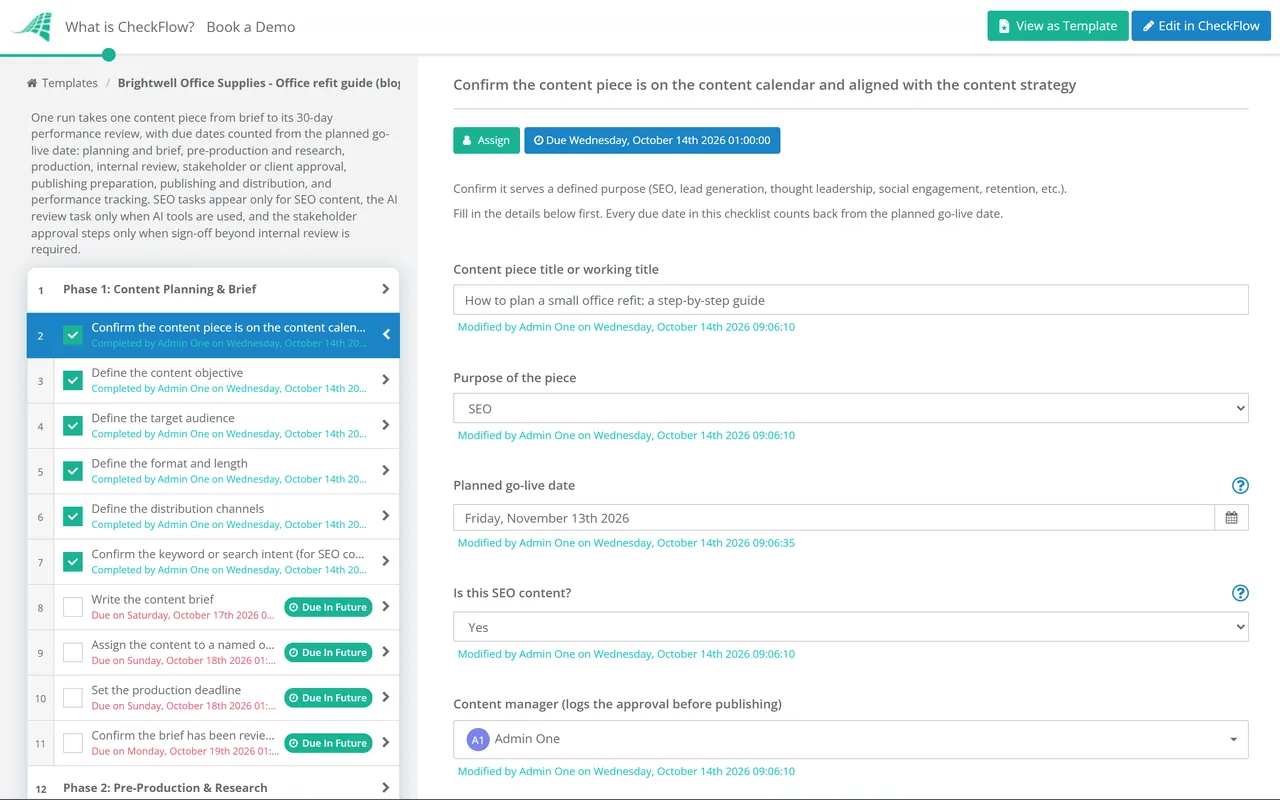Check Assign the content to a named owner task
The height and width of the screenshot is (800, 1280).
click(73, 652)
